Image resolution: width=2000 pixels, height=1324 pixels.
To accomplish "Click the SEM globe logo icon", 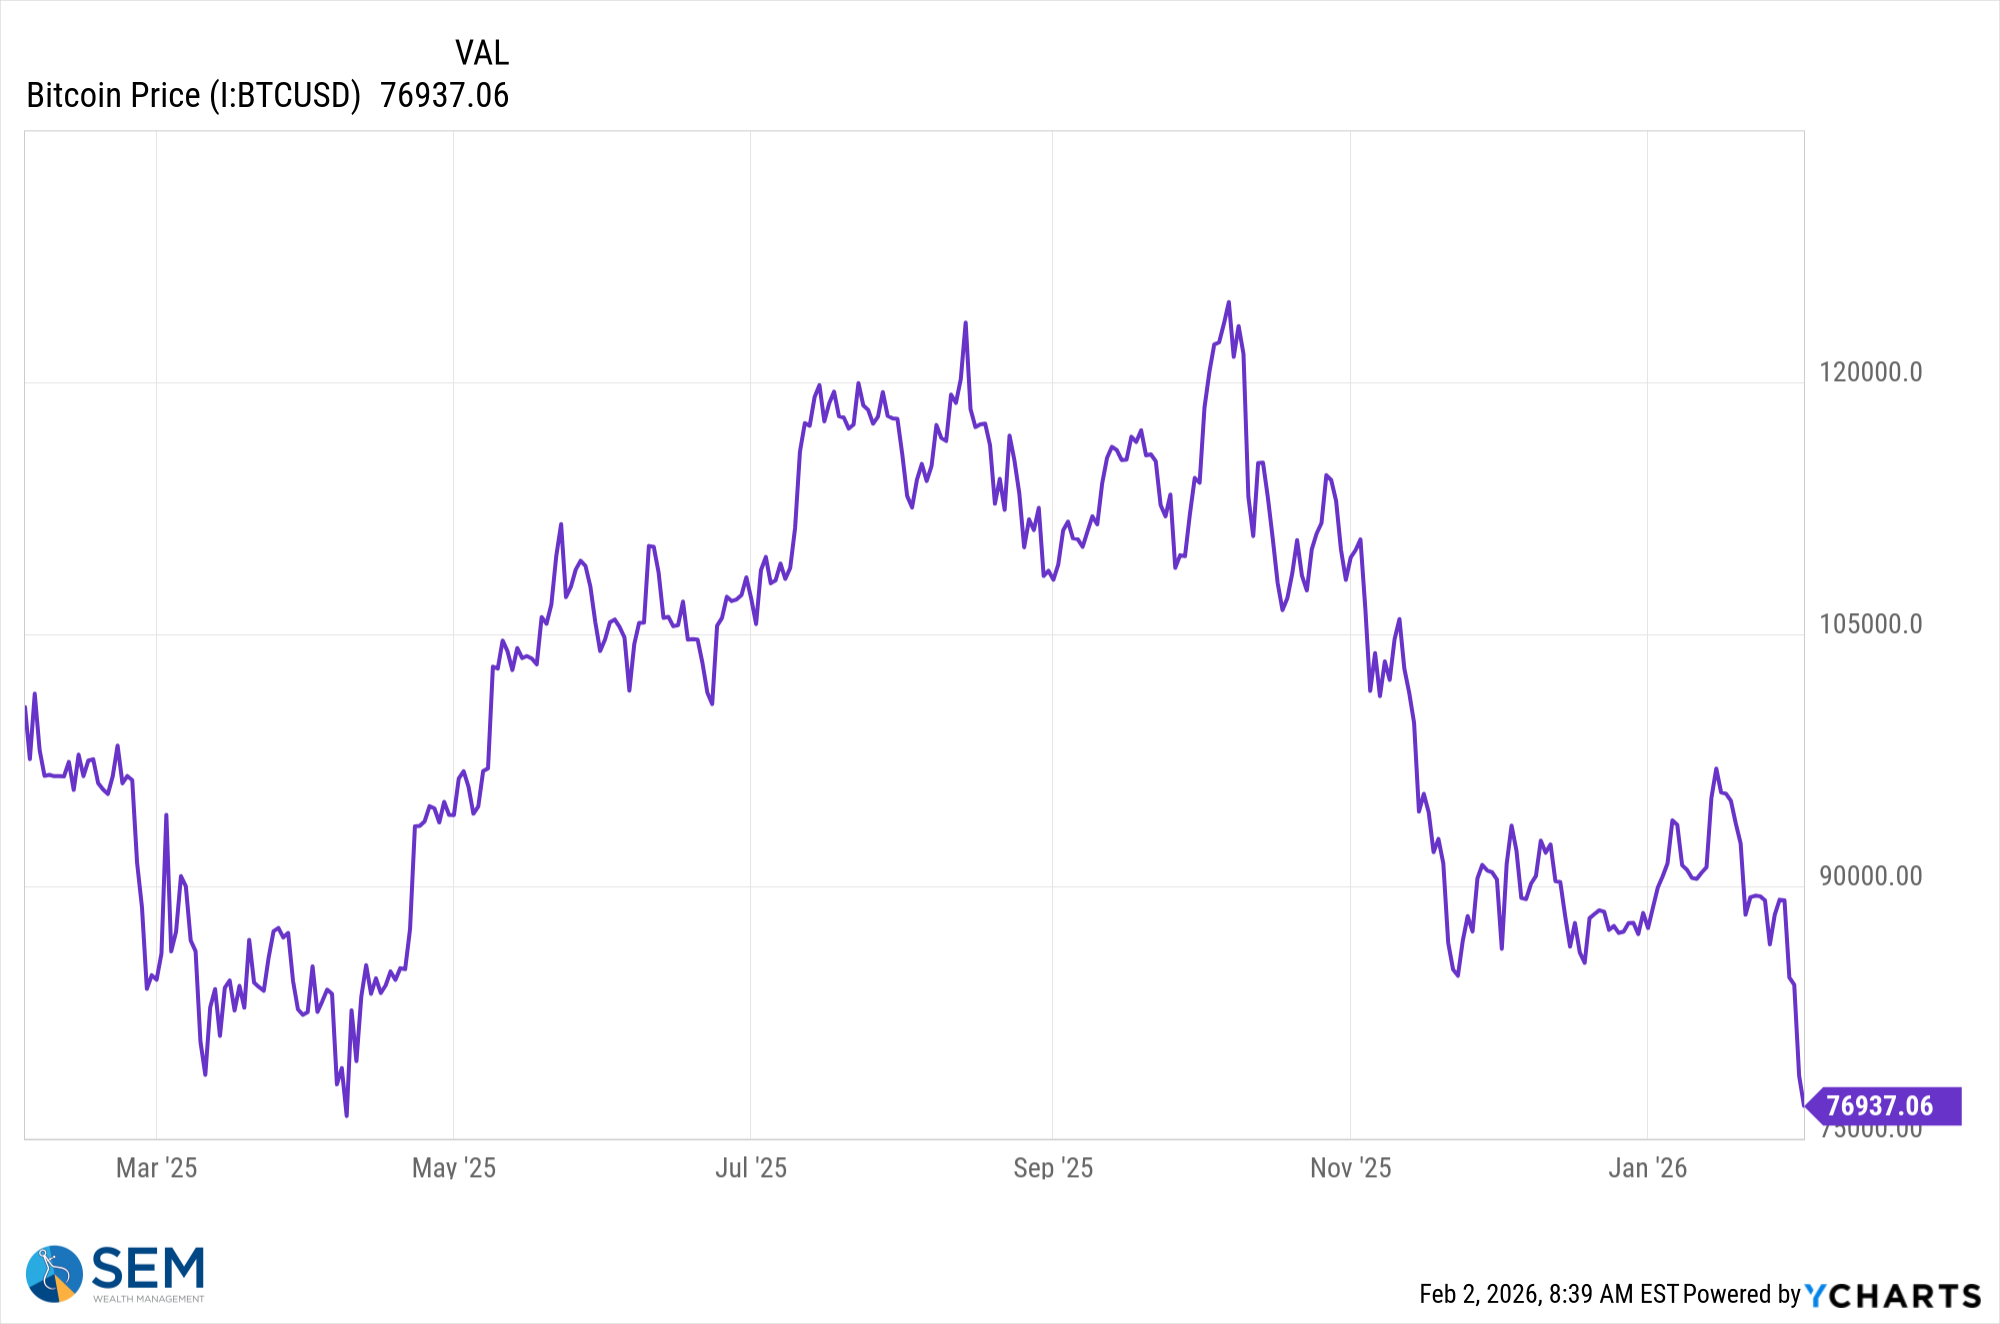I will pos(54,1273).
